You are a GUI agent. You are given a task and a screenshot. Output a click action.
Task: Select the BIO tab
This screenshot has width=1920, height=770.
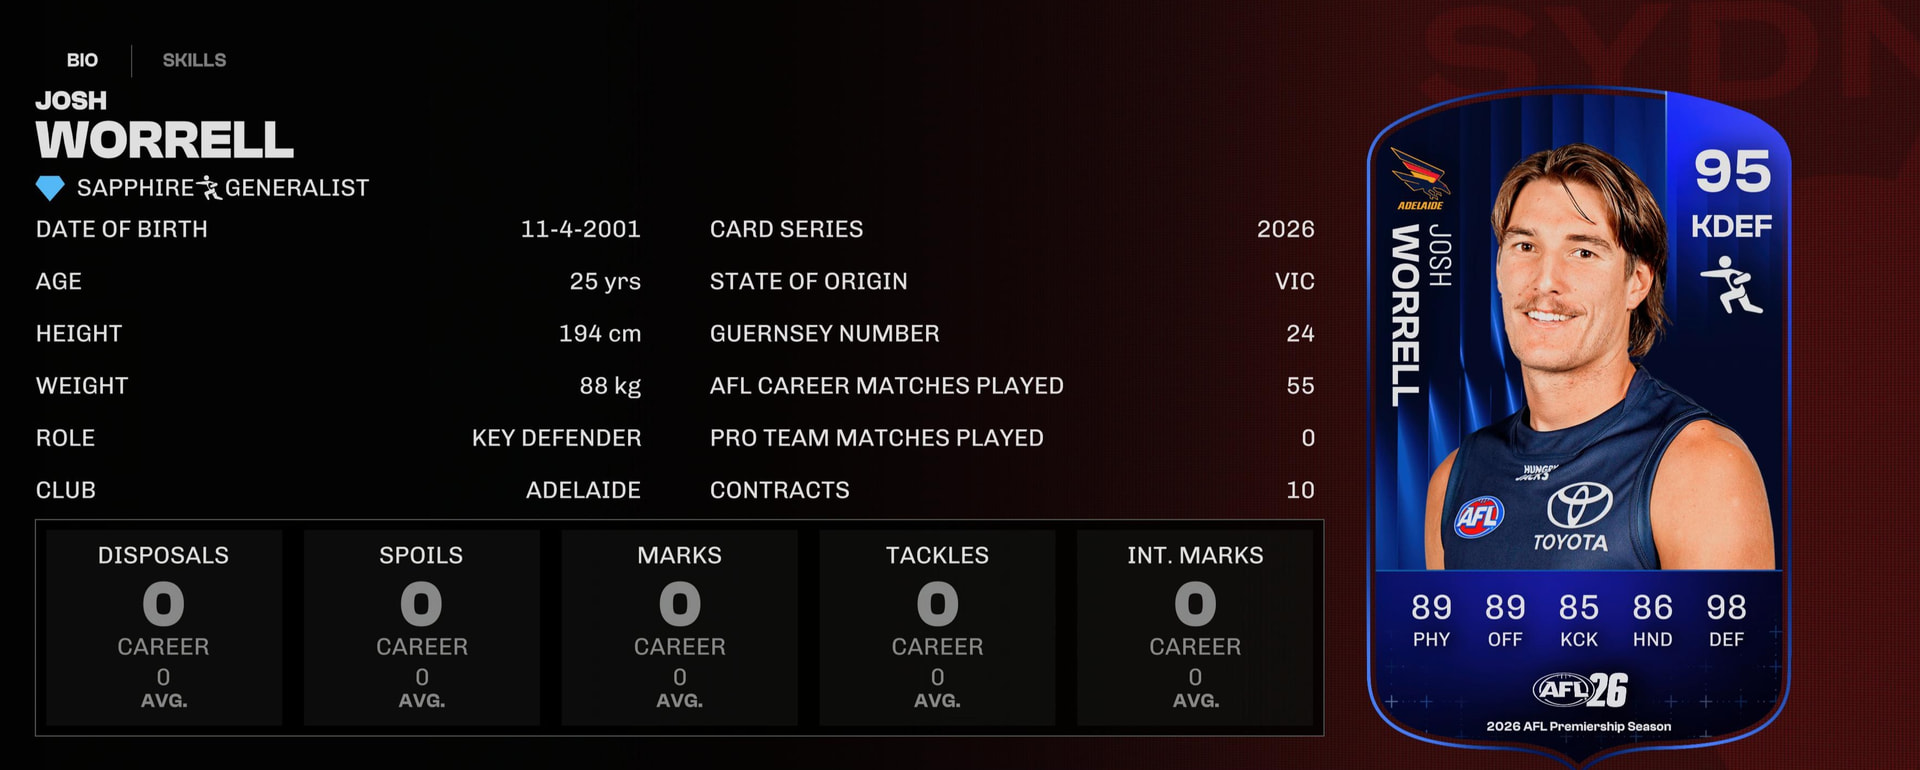[x=82, y=60]
